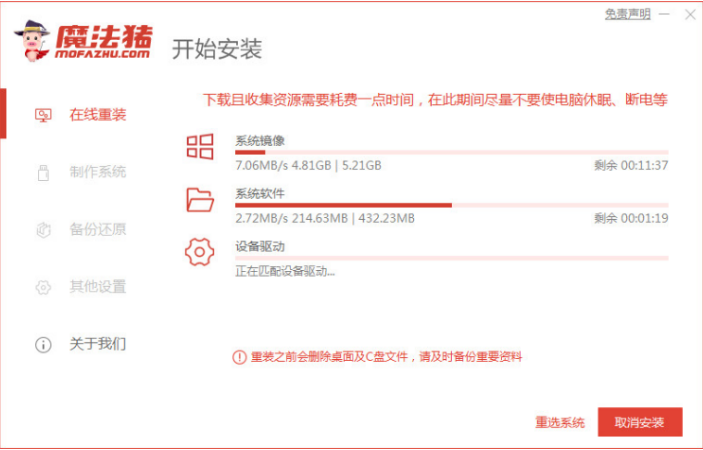The image size is (703, 450).
Task: Click the 系统软件 download progress bar
Action: [x=451, y=205]
